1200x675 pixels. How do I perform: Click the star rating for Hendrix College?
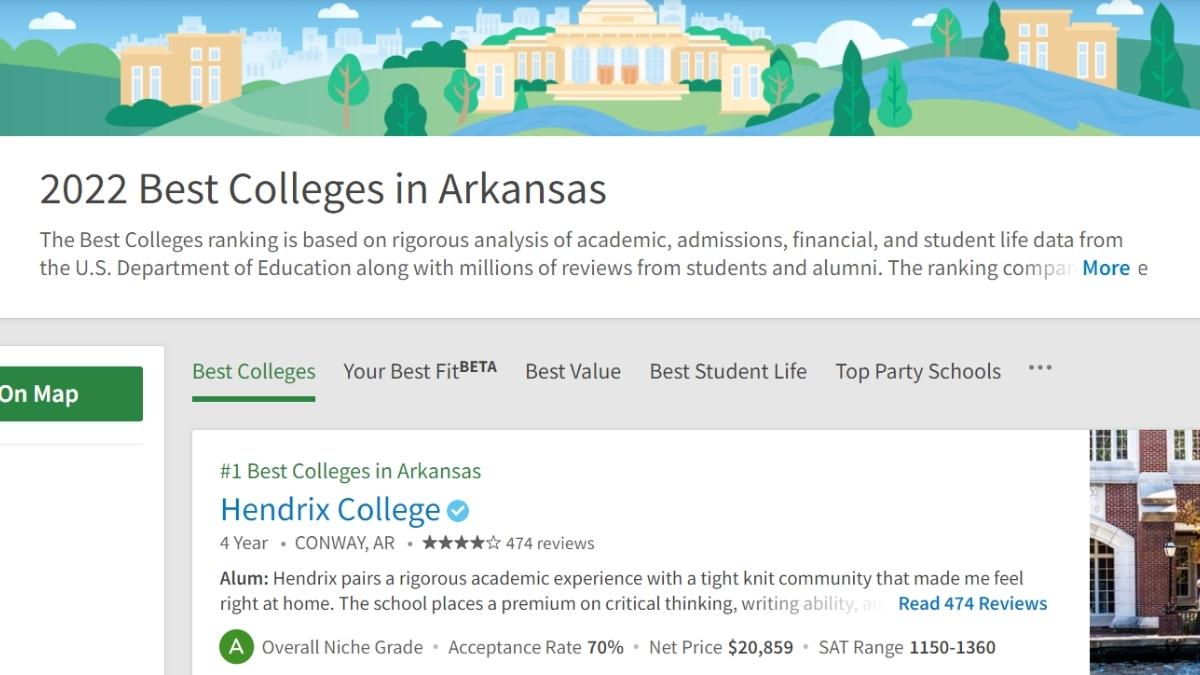tap(461, 543)
